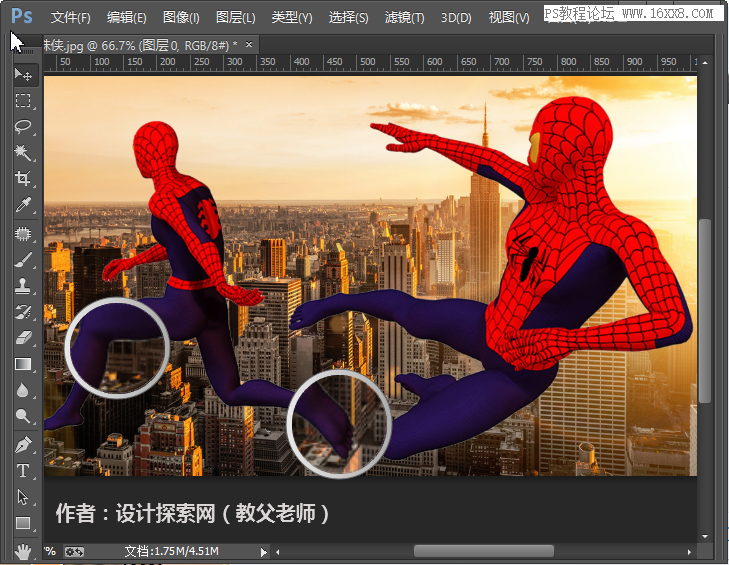729x565 pixels.
Task: Select the Path Selection tool
Action: point(23,497)
